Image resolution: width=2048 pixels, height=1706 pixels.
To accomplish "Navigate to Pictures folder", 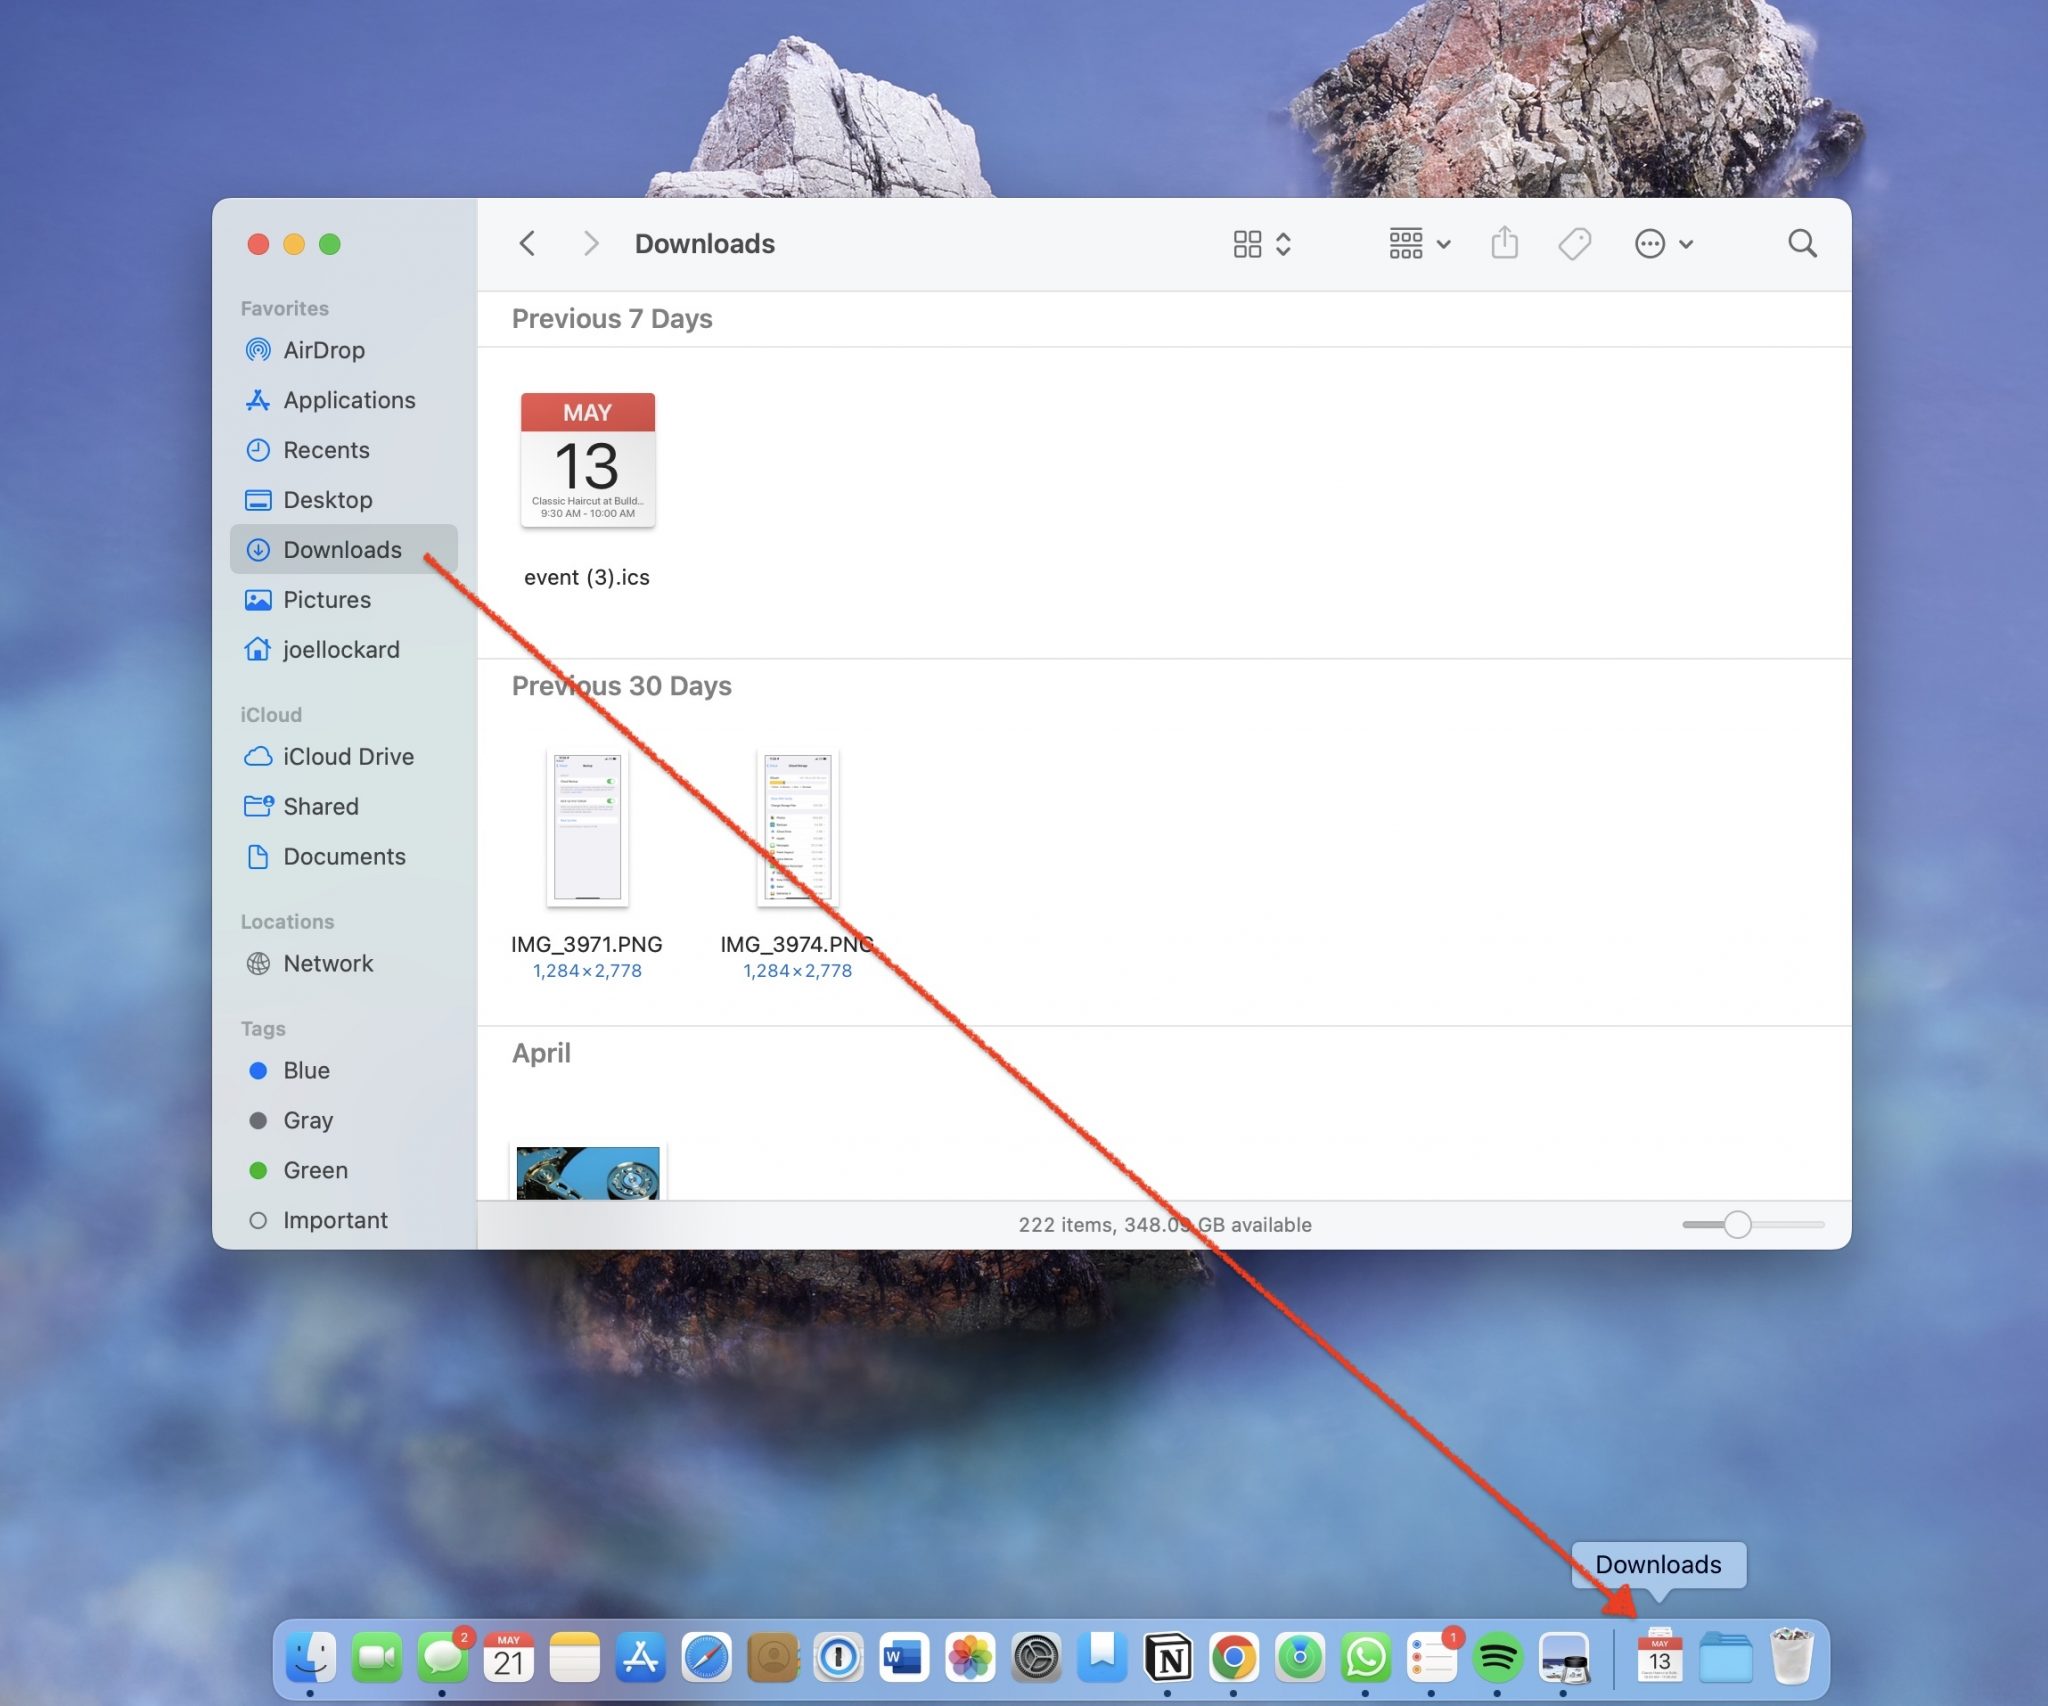I will point(327,599).
